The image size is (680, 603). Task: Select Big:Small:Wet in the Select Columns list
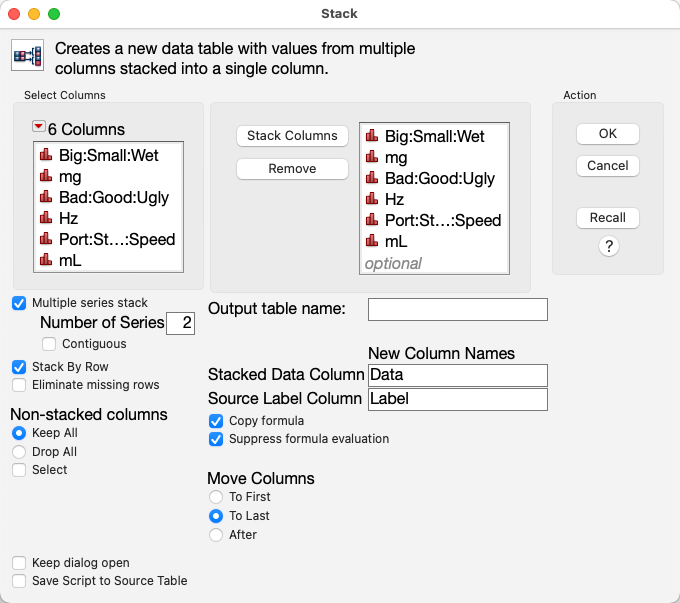(108, 155)
